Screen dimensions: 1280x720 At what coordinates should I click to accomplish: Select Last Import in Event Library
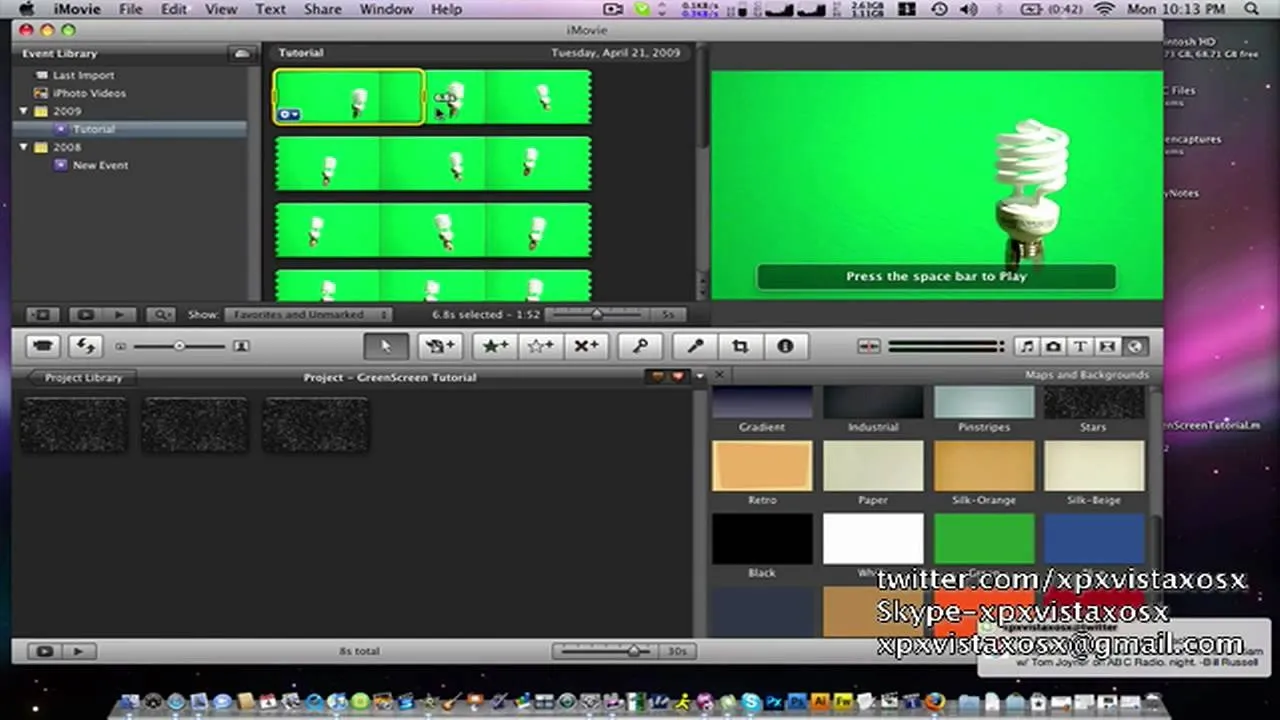[x=83, y=75]
